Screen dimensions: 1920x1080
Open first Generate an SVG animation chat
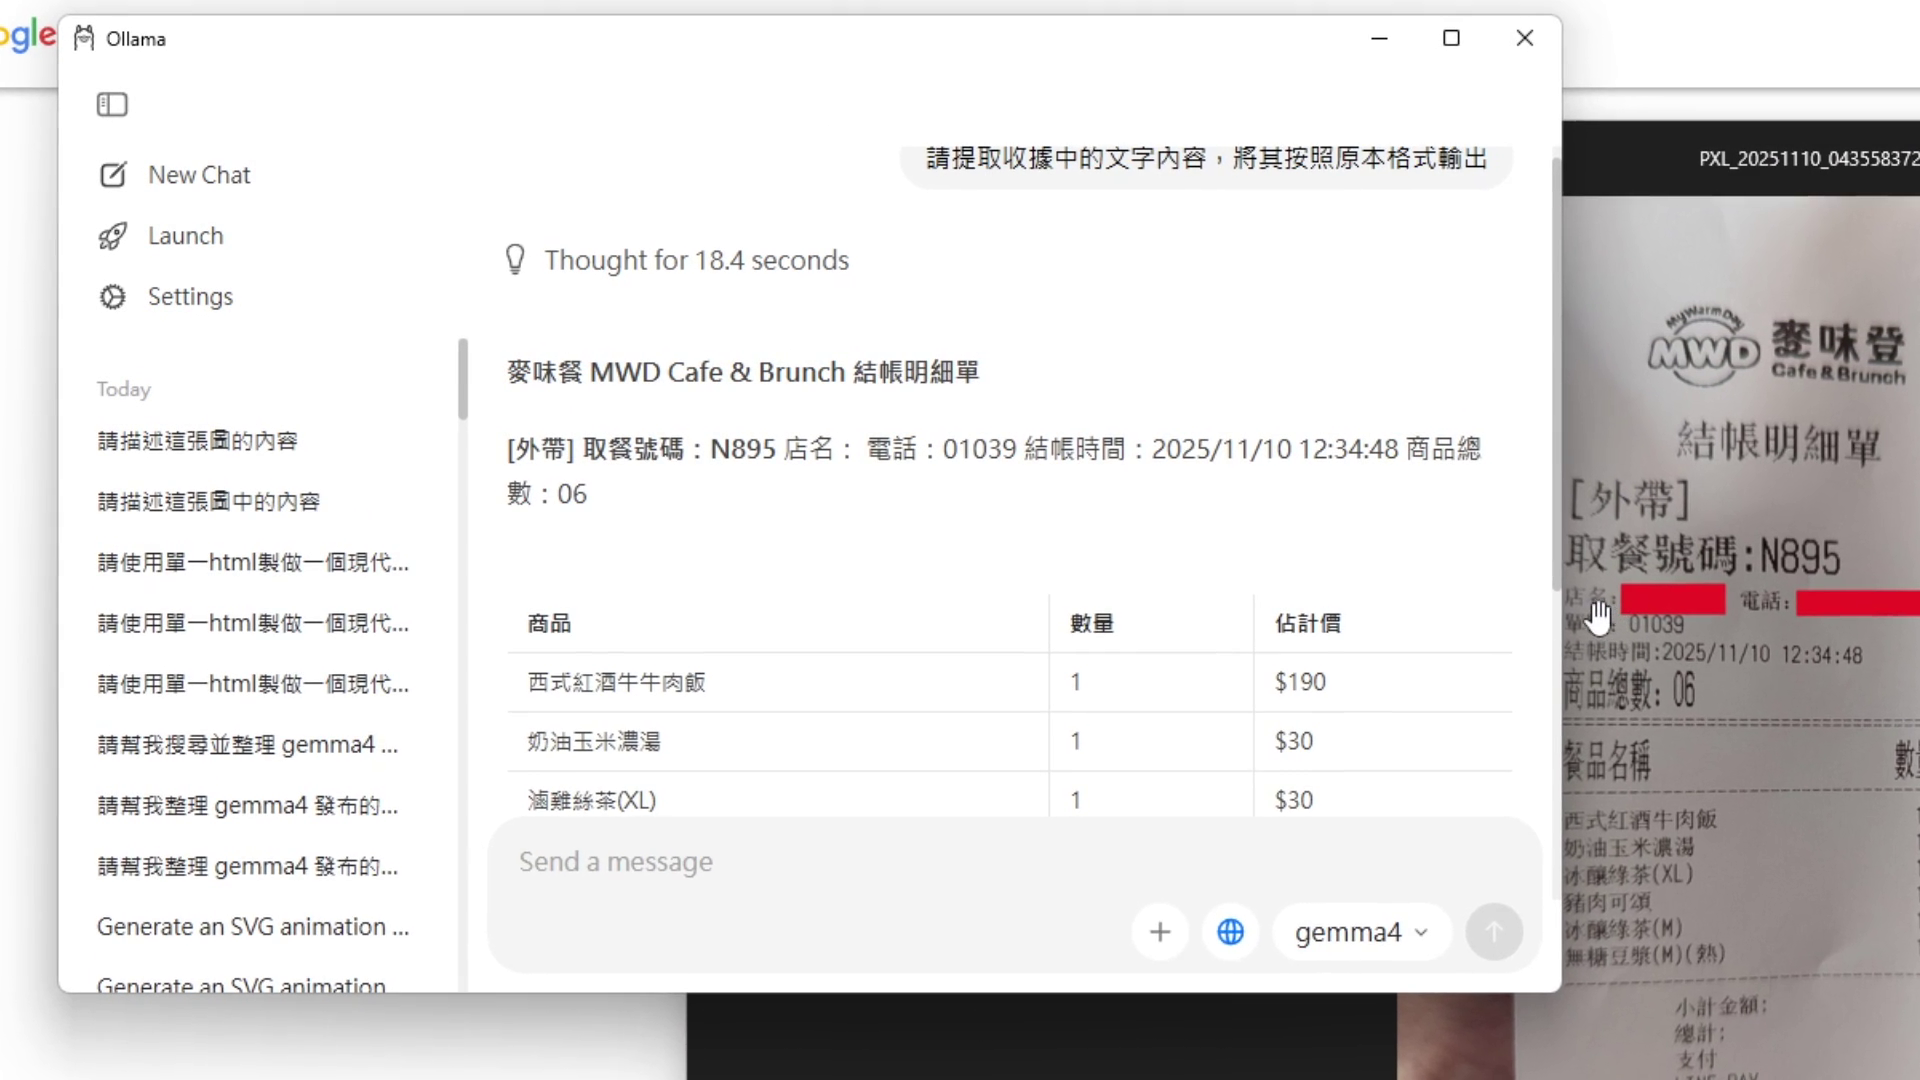coord(253,927)
